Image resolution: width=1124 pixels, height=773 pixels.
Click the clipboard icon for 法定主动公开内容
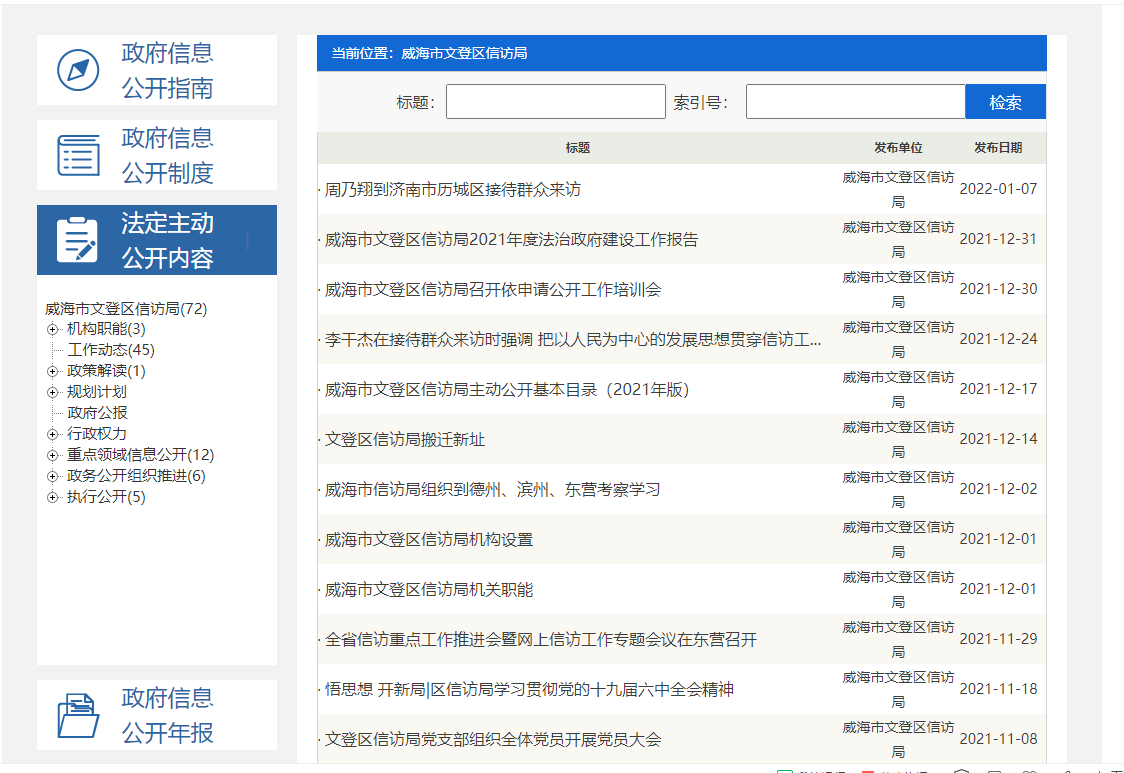coord(78,240)
